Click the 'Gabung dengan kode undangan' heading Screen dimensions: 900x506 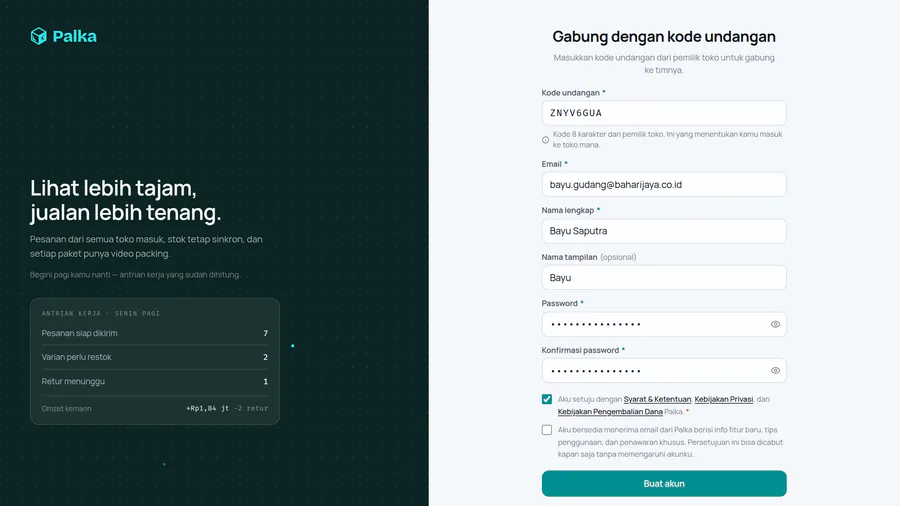[x=664, y=37]
